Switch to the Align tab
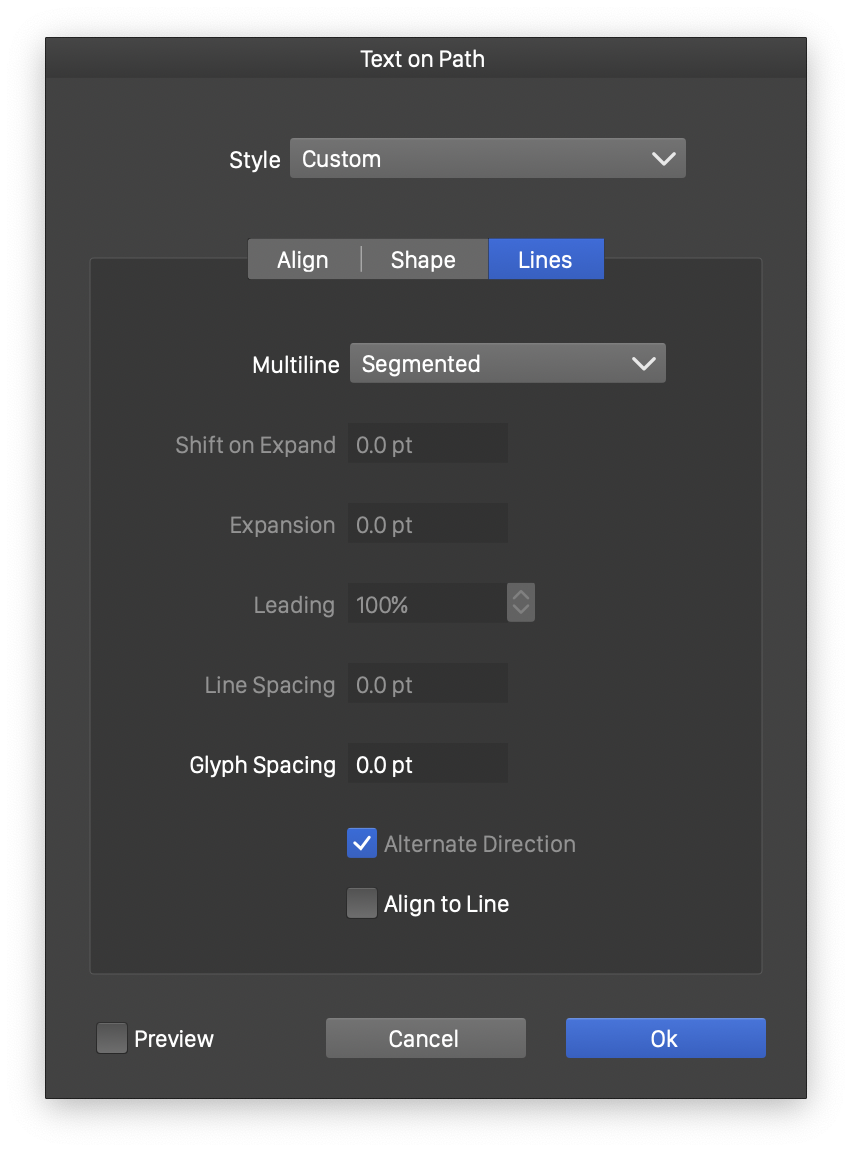The width and height of the screenshot is (852, 1152). click(x=303, y=260)
